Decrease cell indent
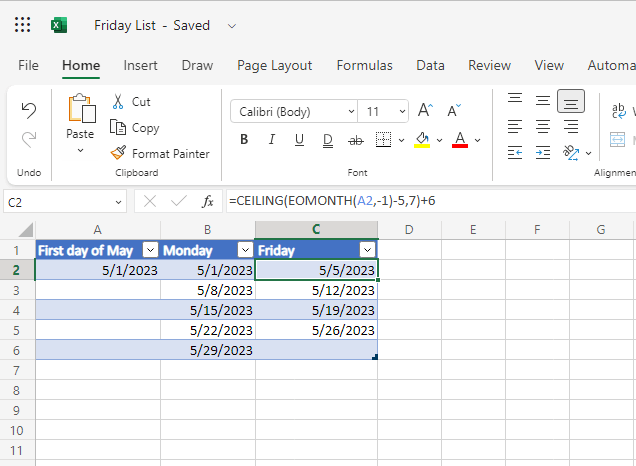 (515, 153)
